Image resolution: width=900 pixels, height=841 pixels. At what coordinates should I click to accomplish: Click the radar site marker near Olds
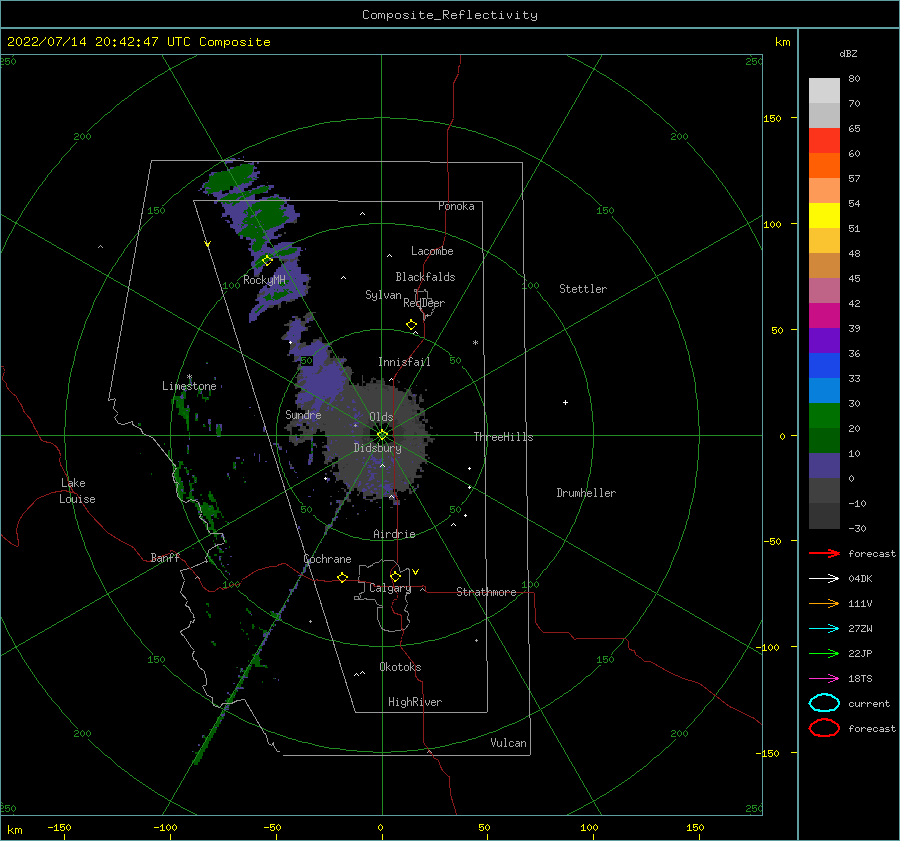(382, 435)
